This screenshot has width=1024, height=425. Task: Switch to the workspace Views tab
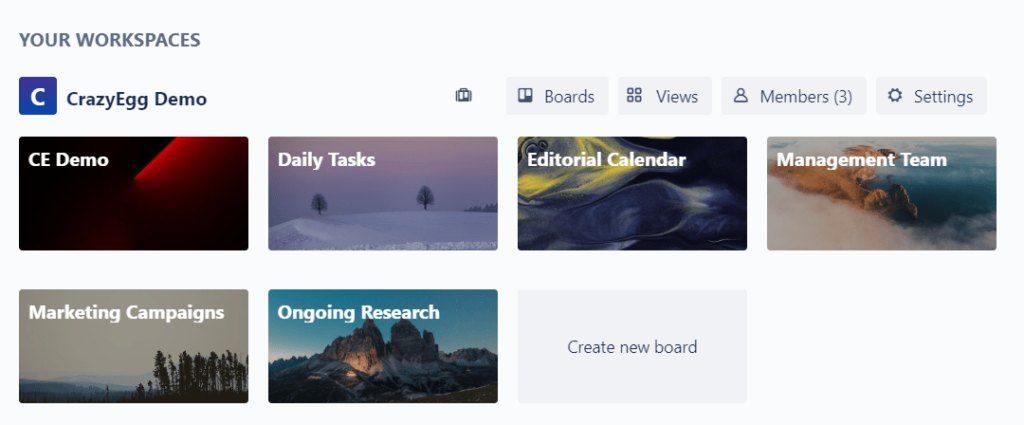coord(665,96)
